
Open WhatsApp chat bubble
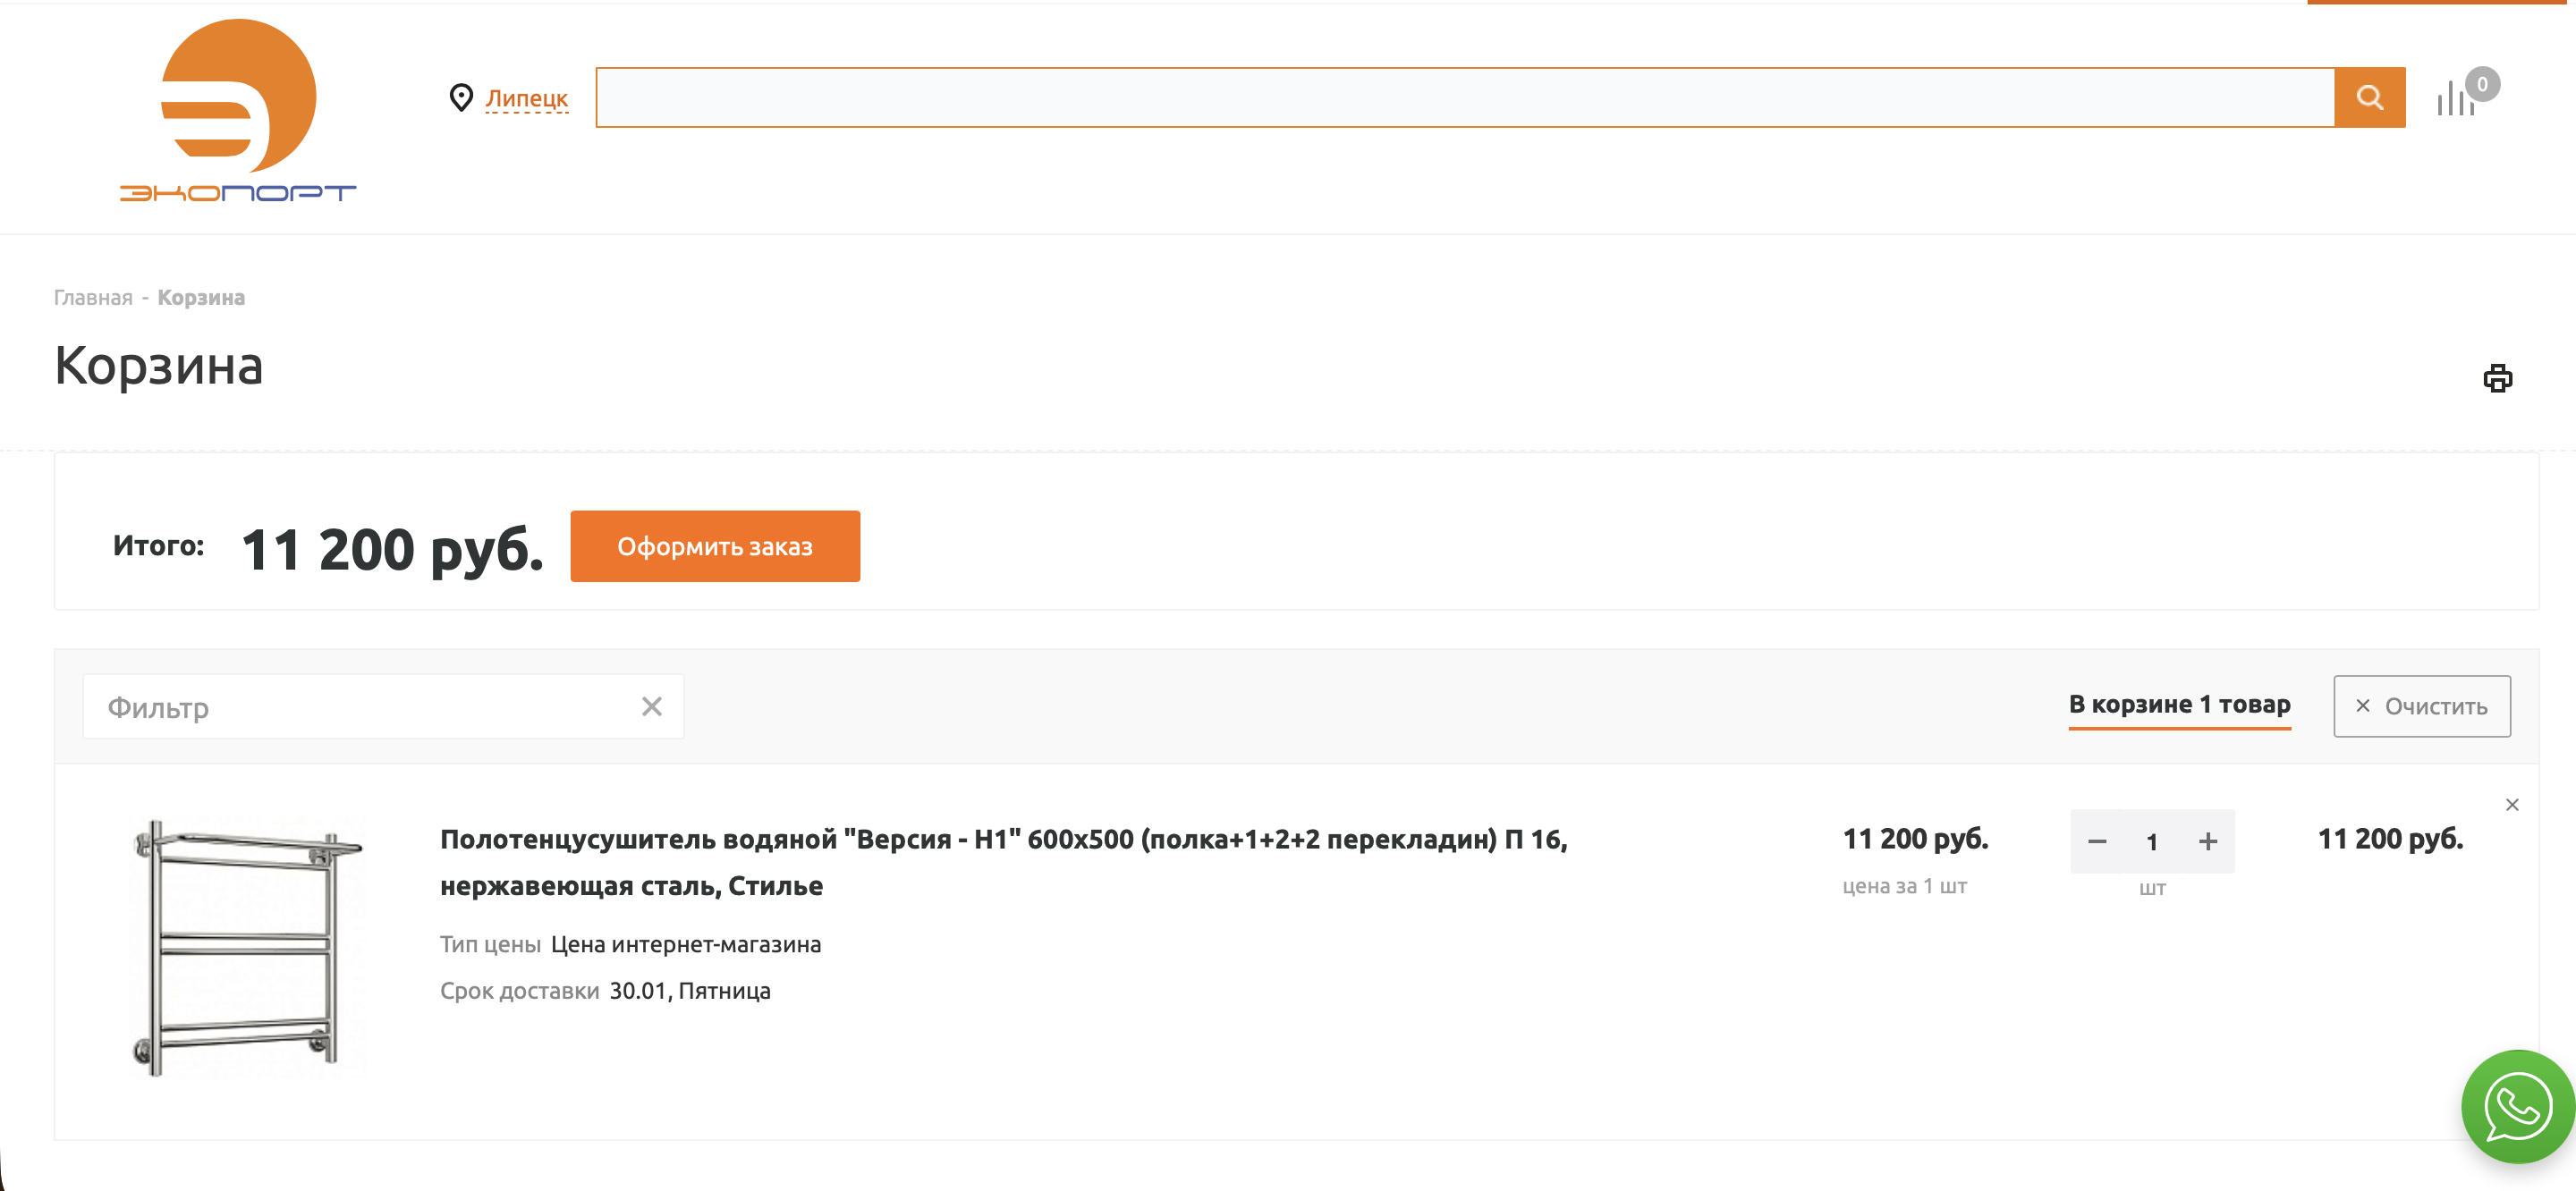[x=2516, y=1107]
